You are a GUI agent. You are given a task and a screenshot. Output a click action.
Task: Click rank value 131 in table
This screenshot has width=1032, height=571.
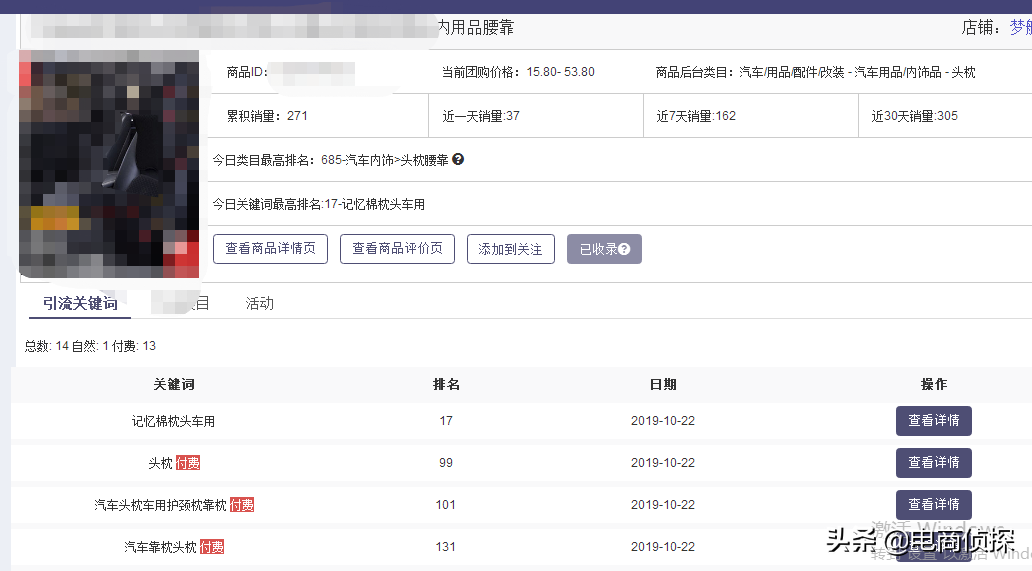coord(446,547)
